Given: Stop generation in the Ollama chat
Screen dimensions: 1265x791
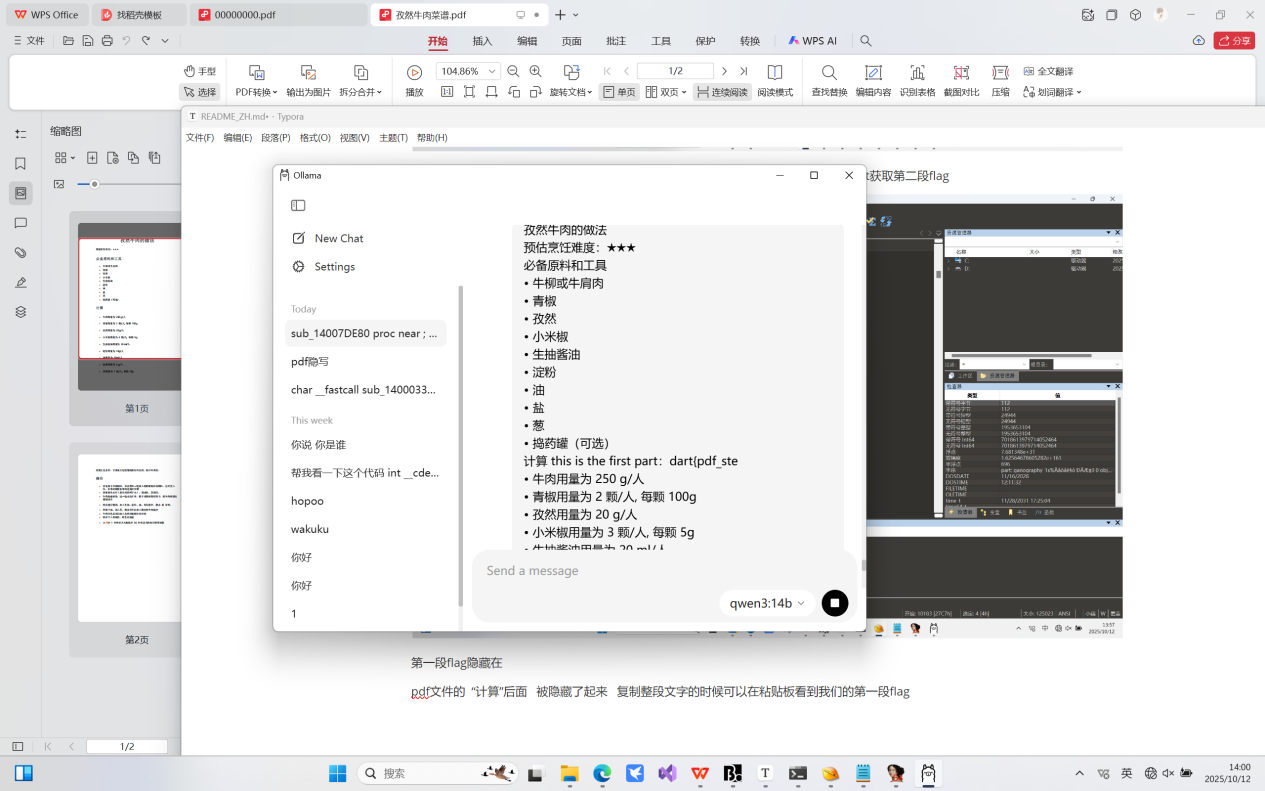Looking at the screenshot, I should click(x=834, y=603).
